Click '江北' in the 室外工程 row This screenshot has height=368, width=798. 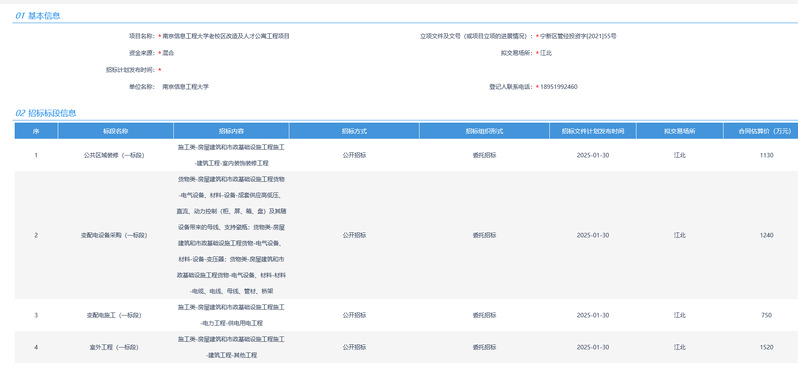click(x=679, y=347)
